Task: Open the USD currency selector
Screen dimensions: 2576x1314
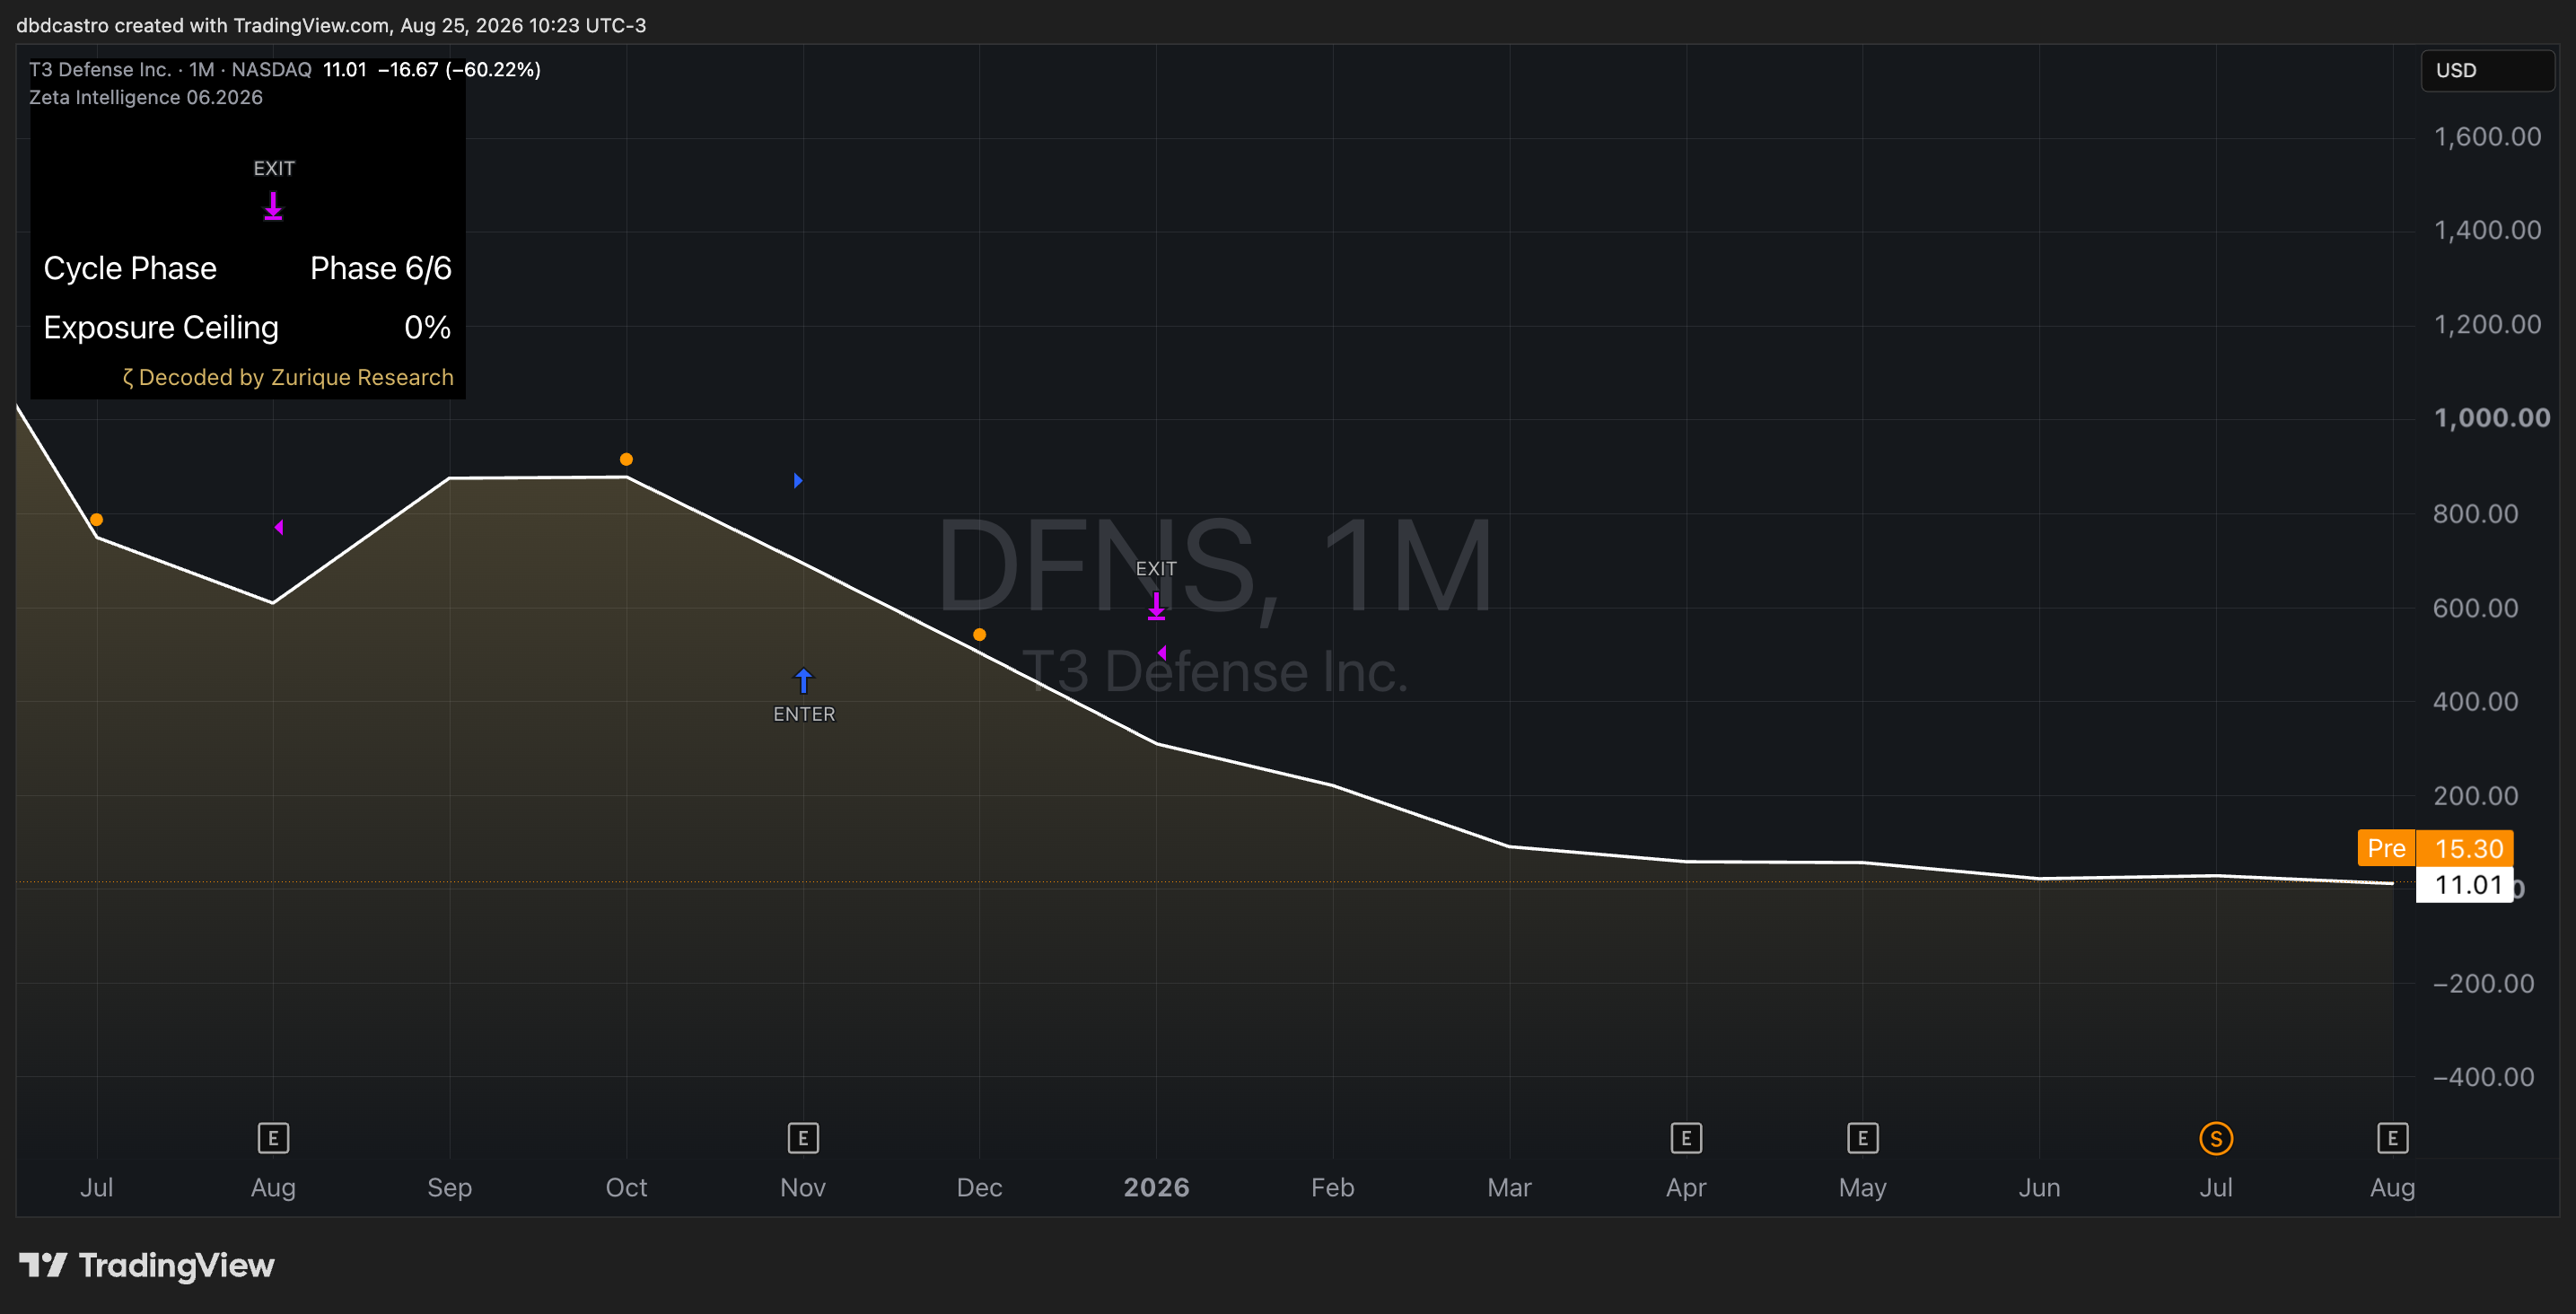Action: tap(2487, 70)
